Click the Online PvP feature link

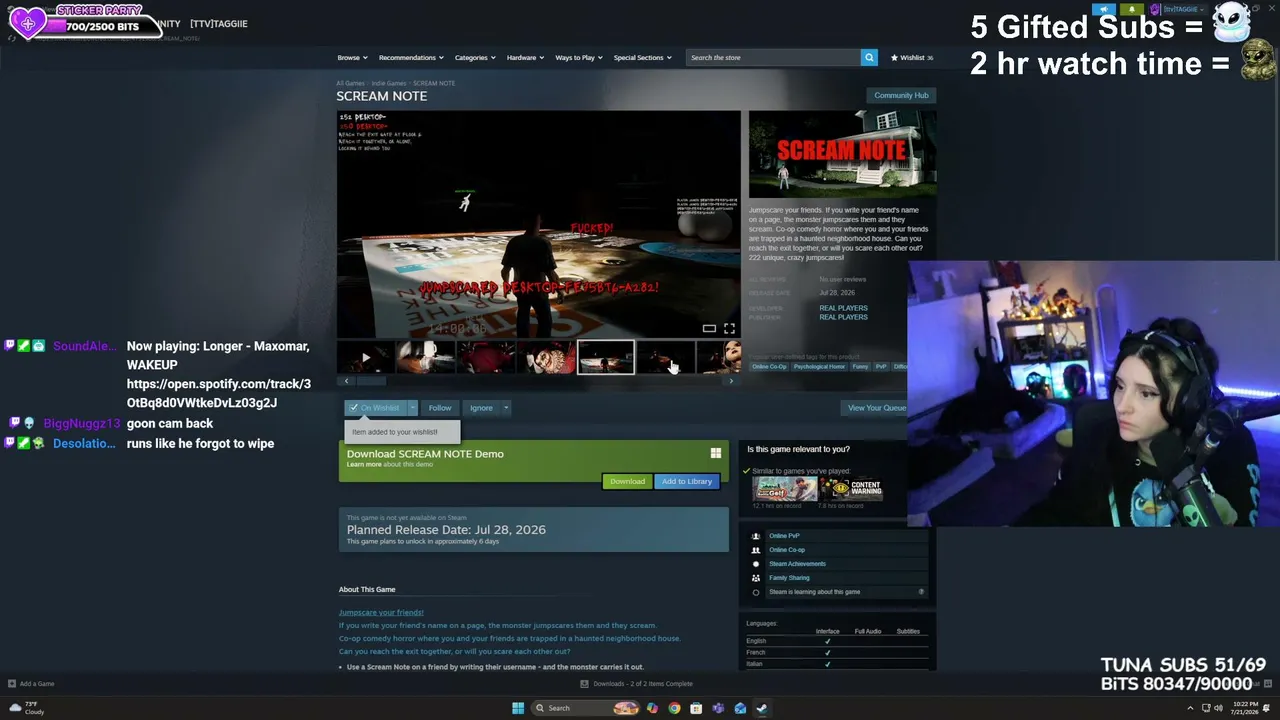coord(784,536)
